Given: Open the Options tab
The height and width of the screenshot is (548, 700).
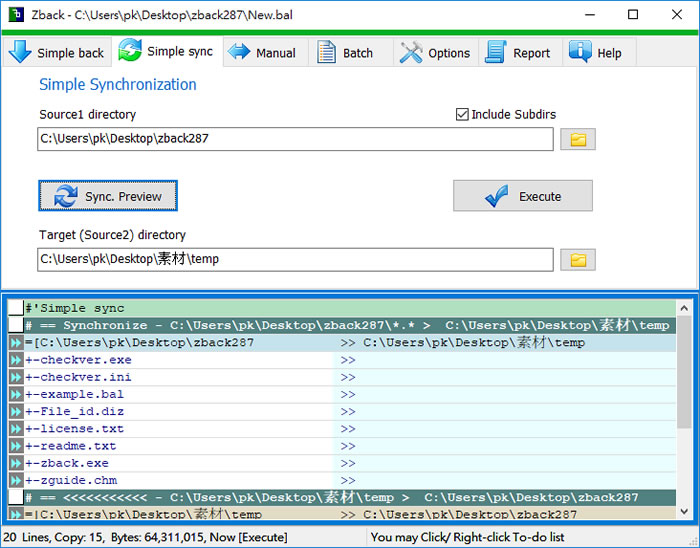Looking at the screenshot, I should point(436,53).
